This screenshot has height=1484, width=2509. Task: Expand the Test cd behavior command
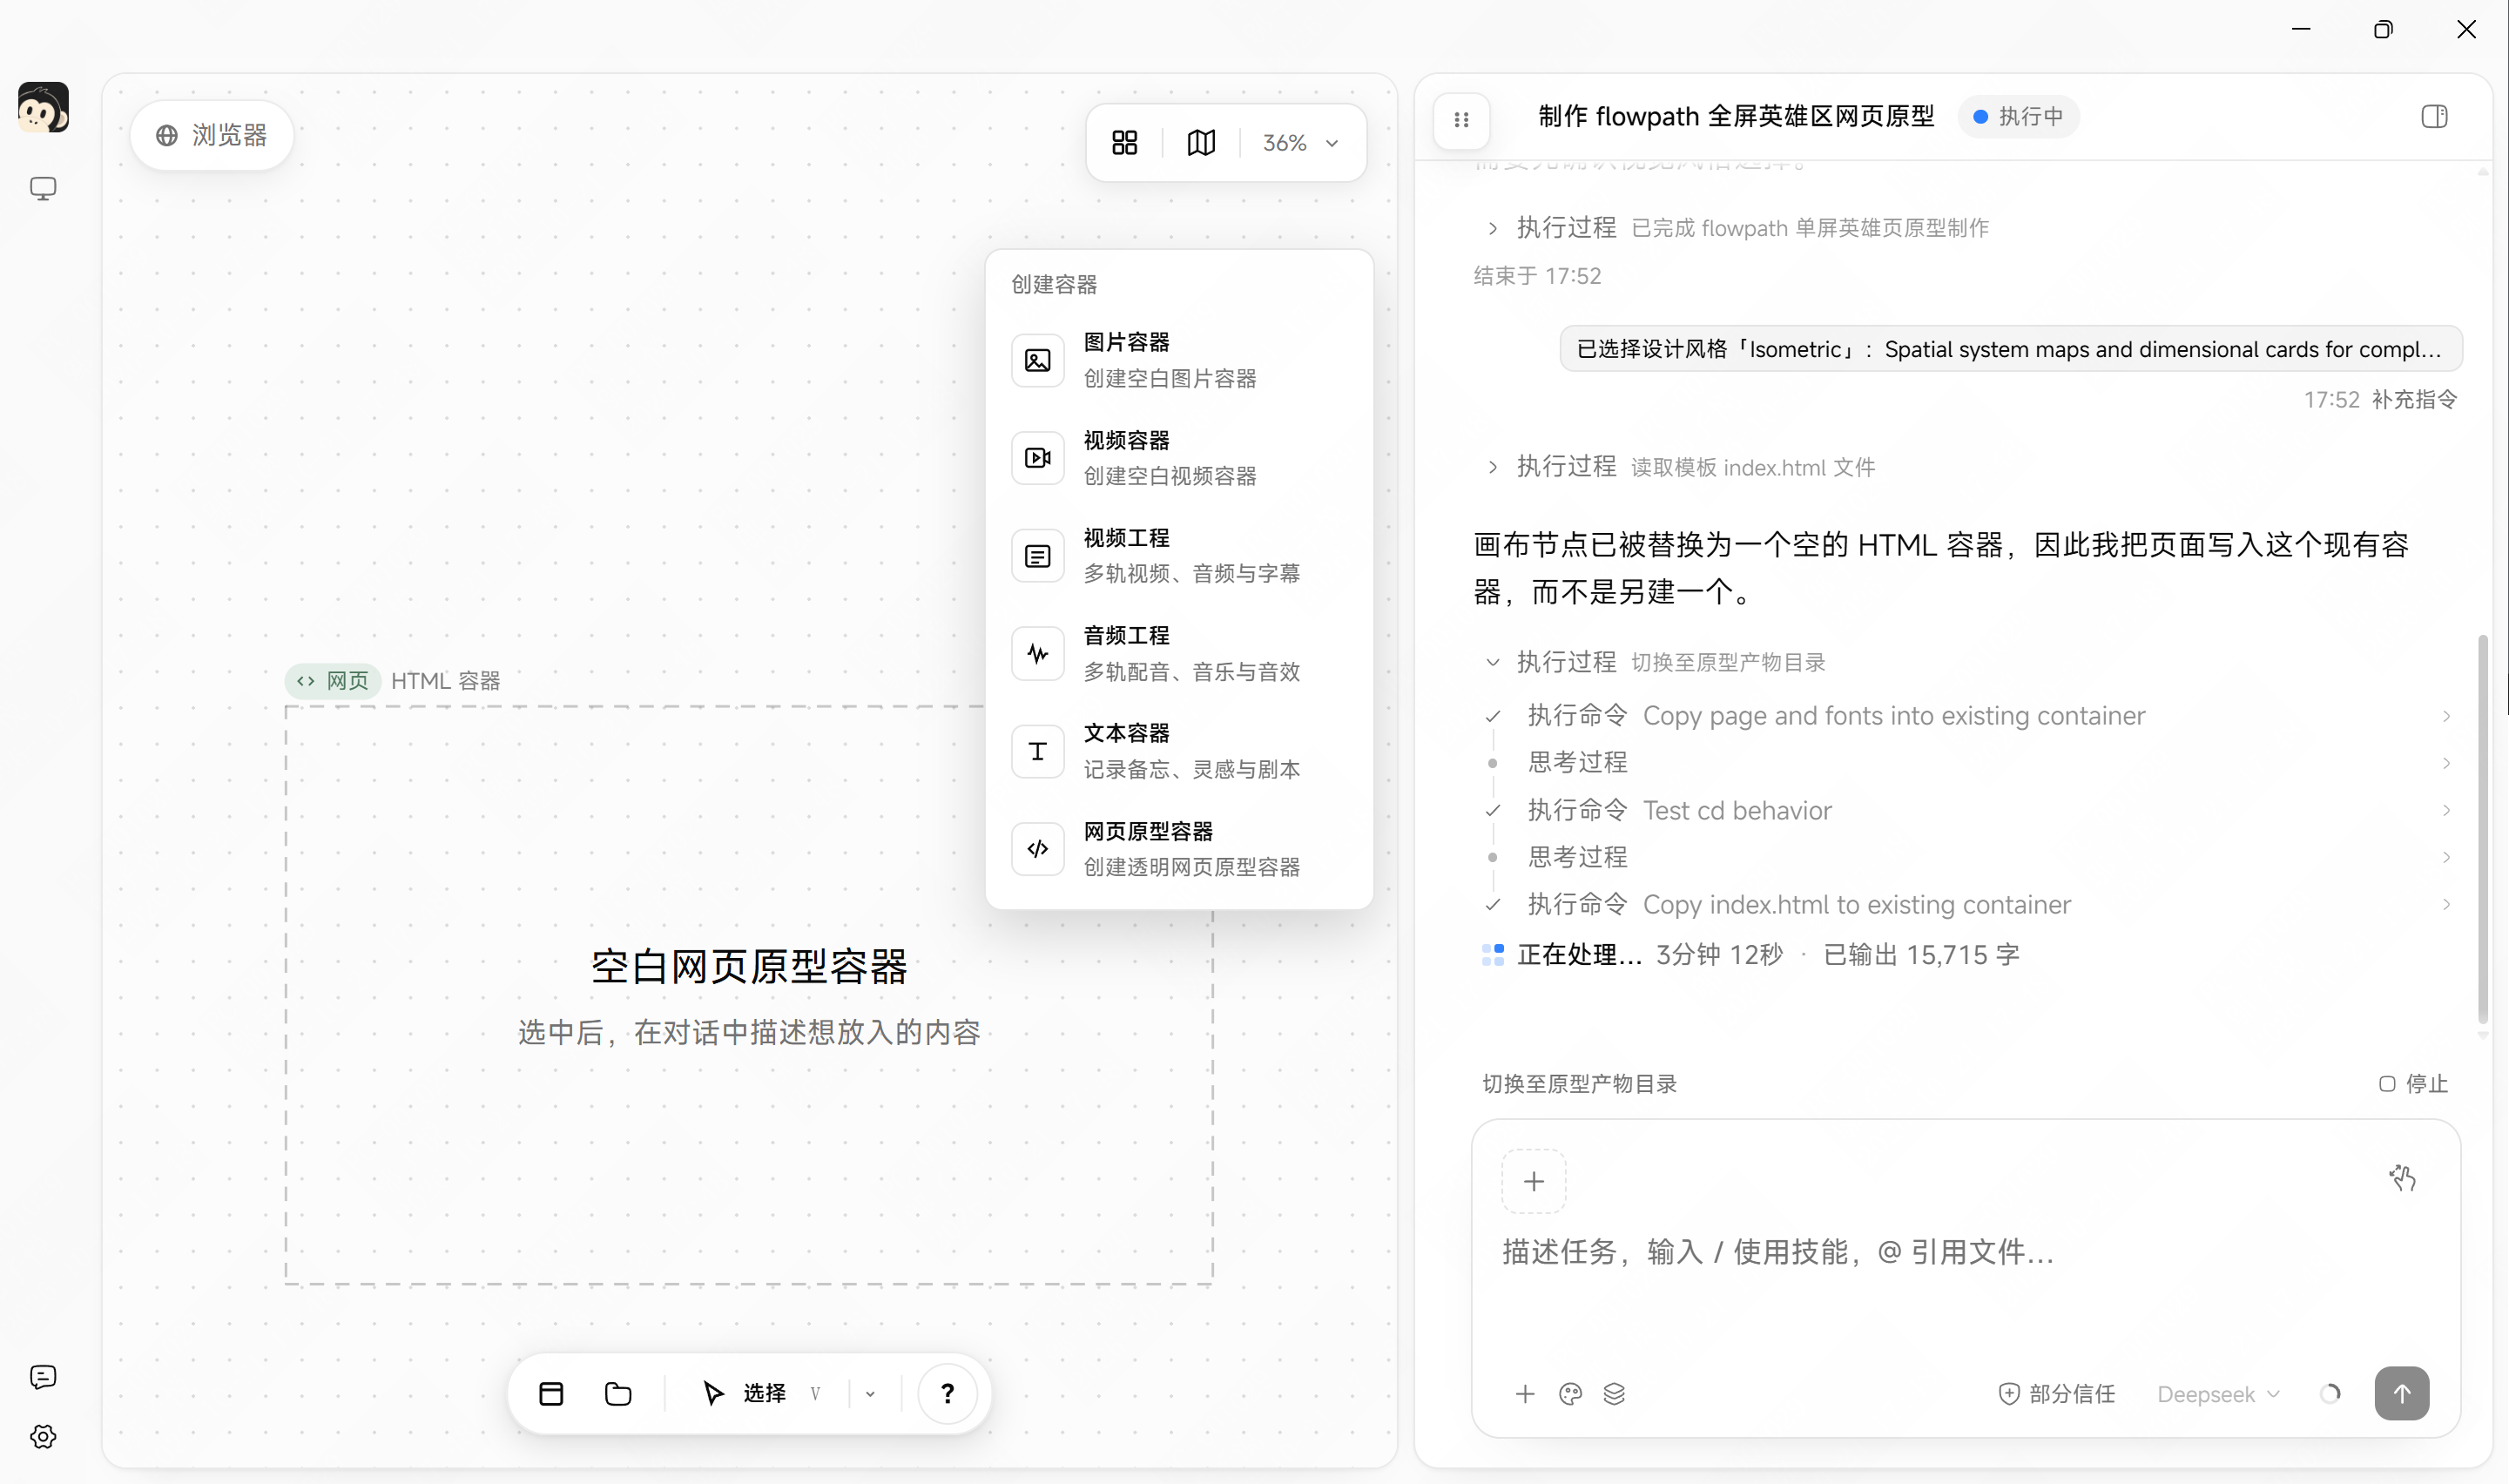(1968, 810)
